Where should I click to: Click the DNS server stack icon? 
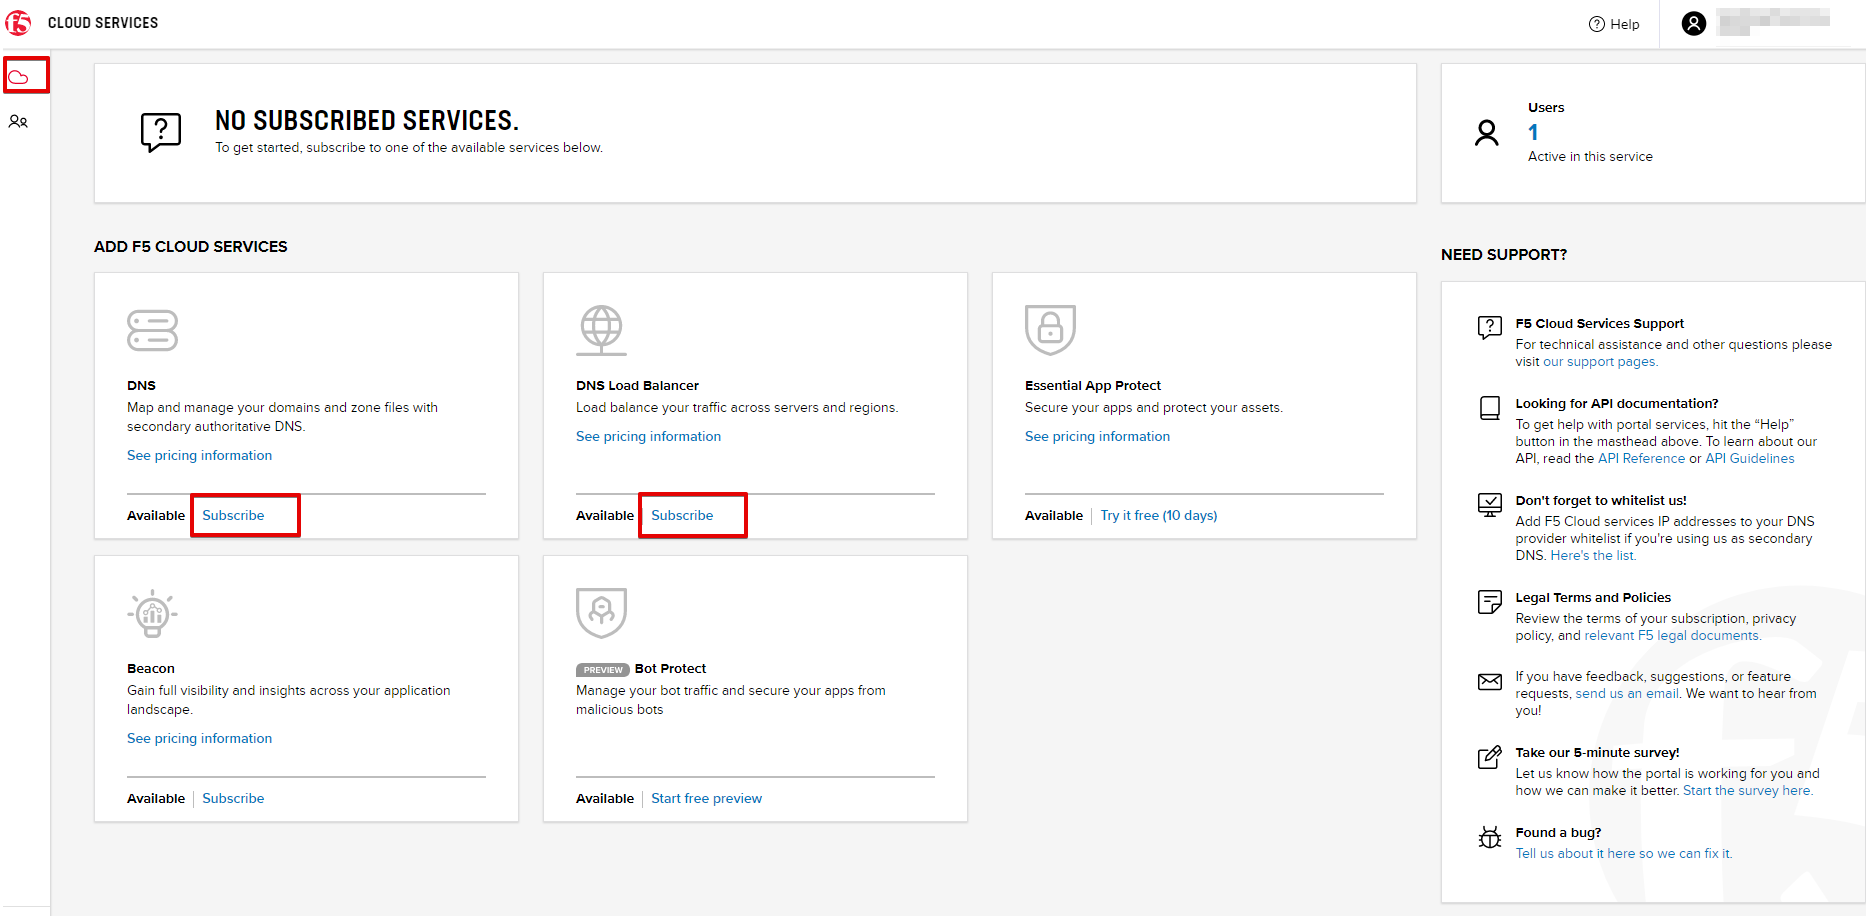(152, 330)
